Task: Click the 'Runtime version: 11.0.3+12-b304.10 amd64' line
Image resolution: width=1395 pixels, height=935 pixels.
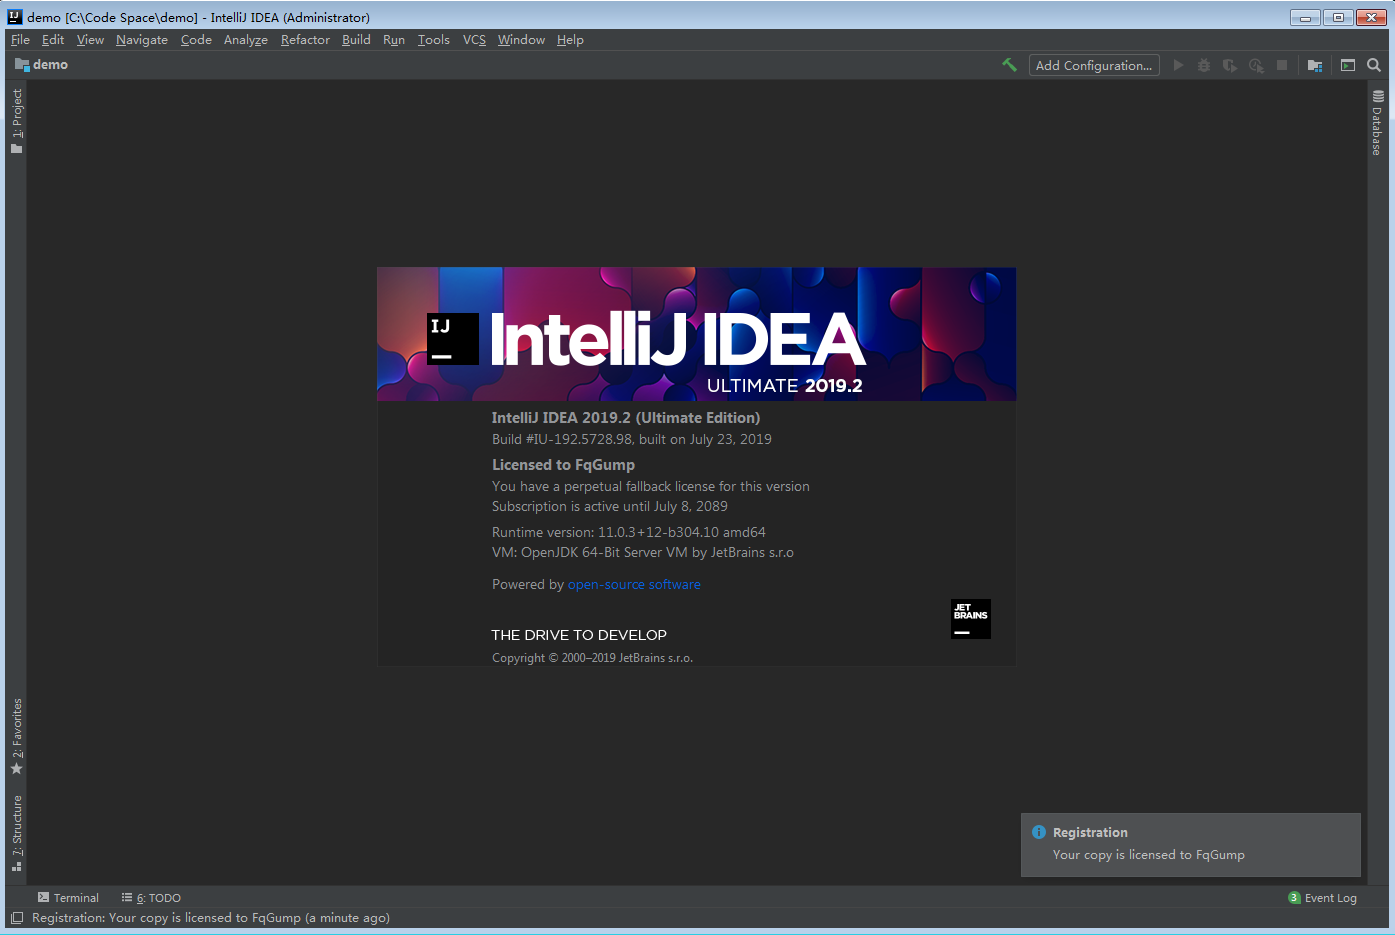Action: point(629,533)
